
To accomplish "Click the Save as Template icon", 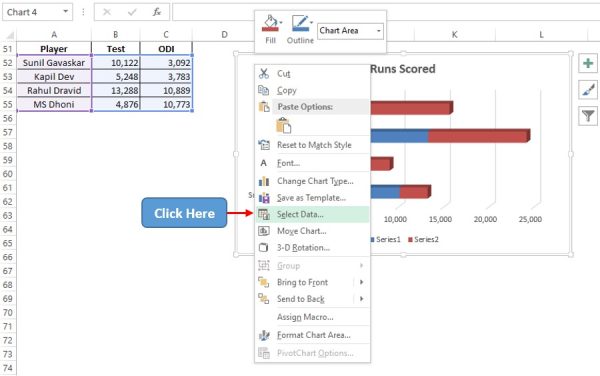I will coord(264,198).
